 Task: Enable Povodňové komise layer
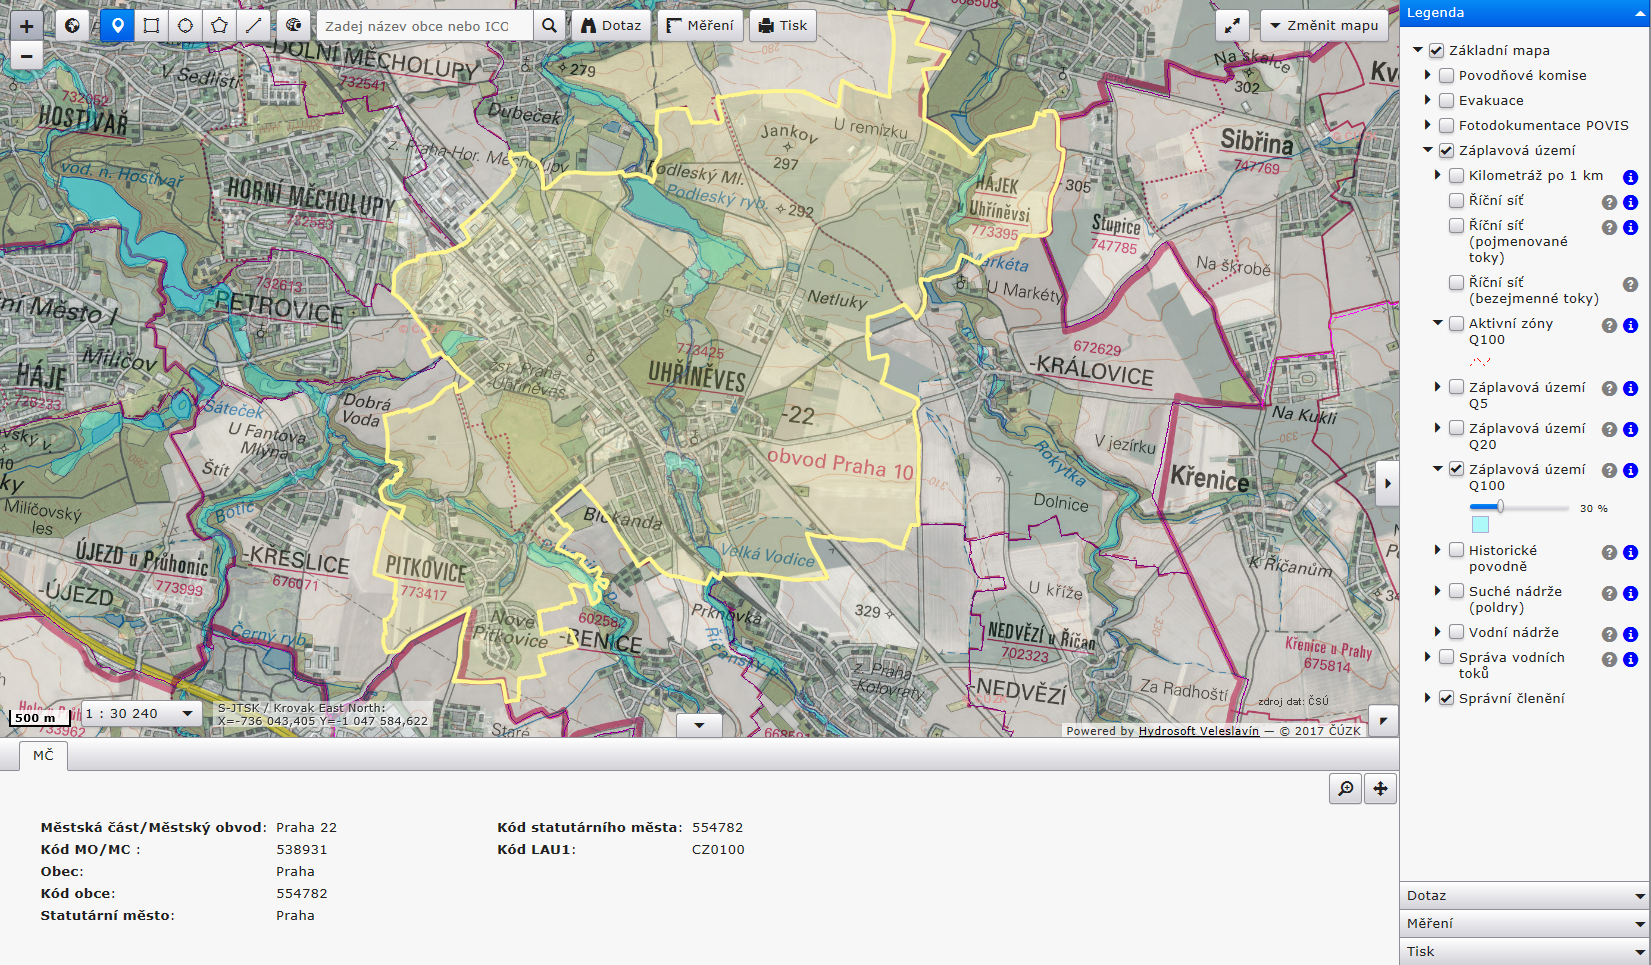coord(1446,75)
